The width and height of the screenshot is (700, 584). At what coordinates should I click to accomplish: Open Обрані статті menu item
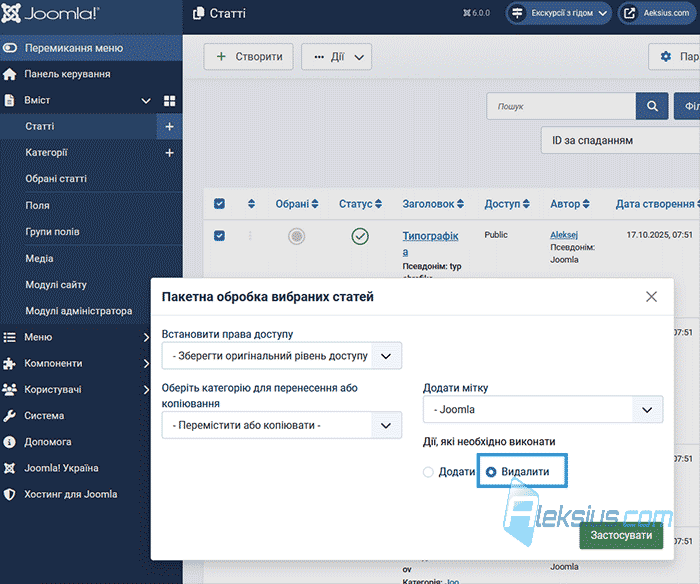point(56,179)
